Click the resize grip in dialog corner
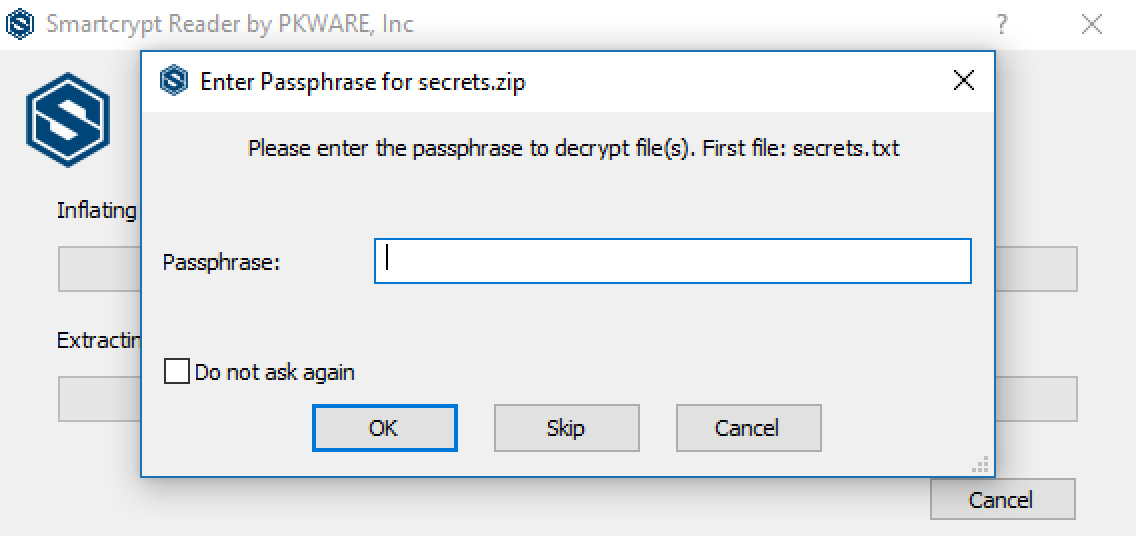Viewport: 1136px width, 536px height. [x=982, y=465]
